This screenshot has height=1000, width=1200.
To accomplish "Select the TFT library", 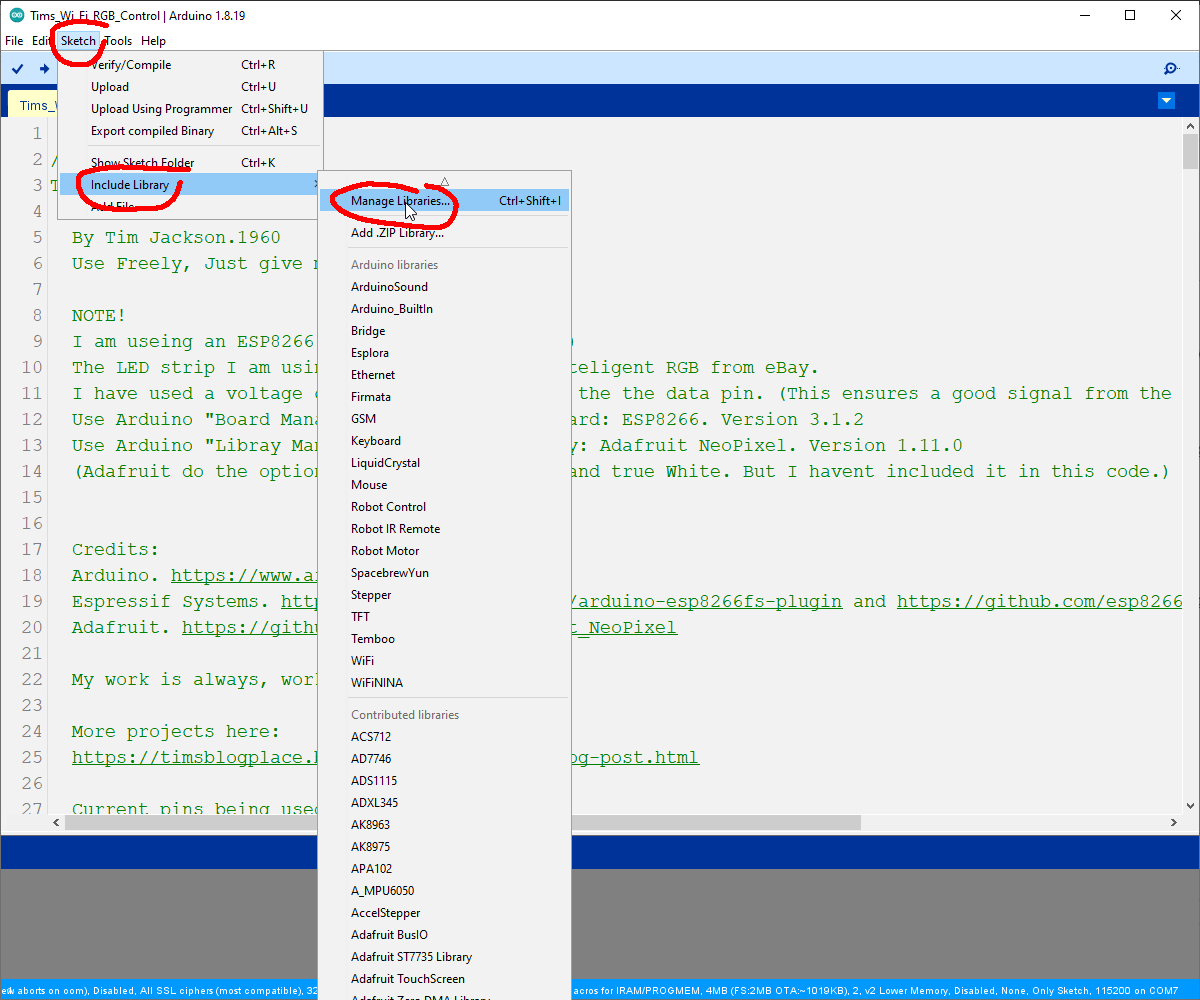I will point(444,617).
